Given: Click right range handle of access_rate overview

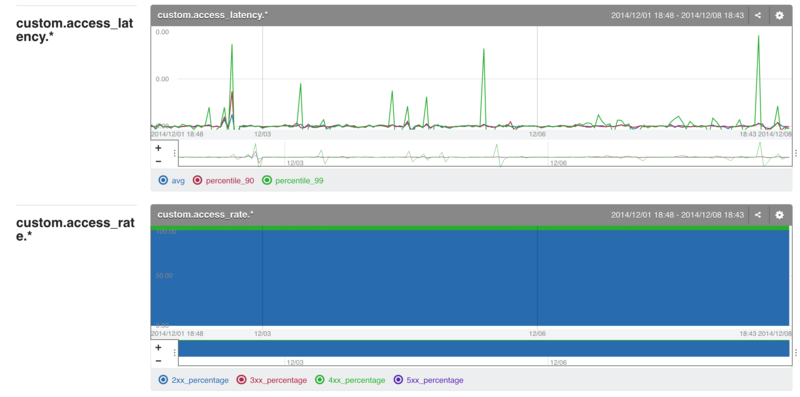Looking at the screenshot, I should click(795, 352).
